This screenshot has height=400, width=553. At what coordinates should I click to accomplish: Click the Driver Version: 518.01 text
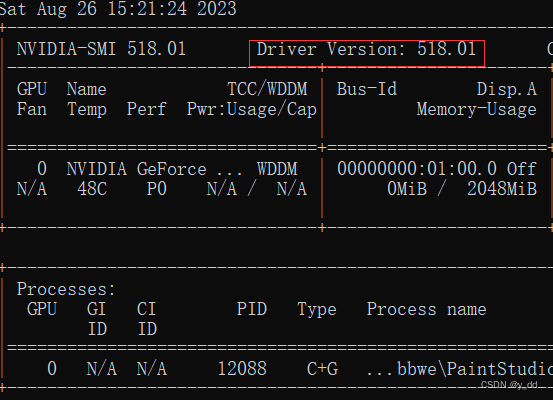point(366,49)
